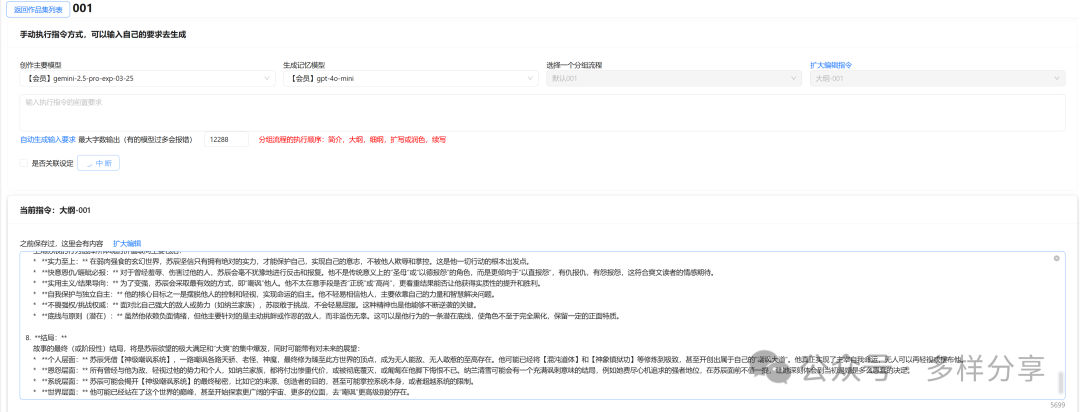
Task: Click the 自动生成输入要求 link
Action: [x=48, y=139]
